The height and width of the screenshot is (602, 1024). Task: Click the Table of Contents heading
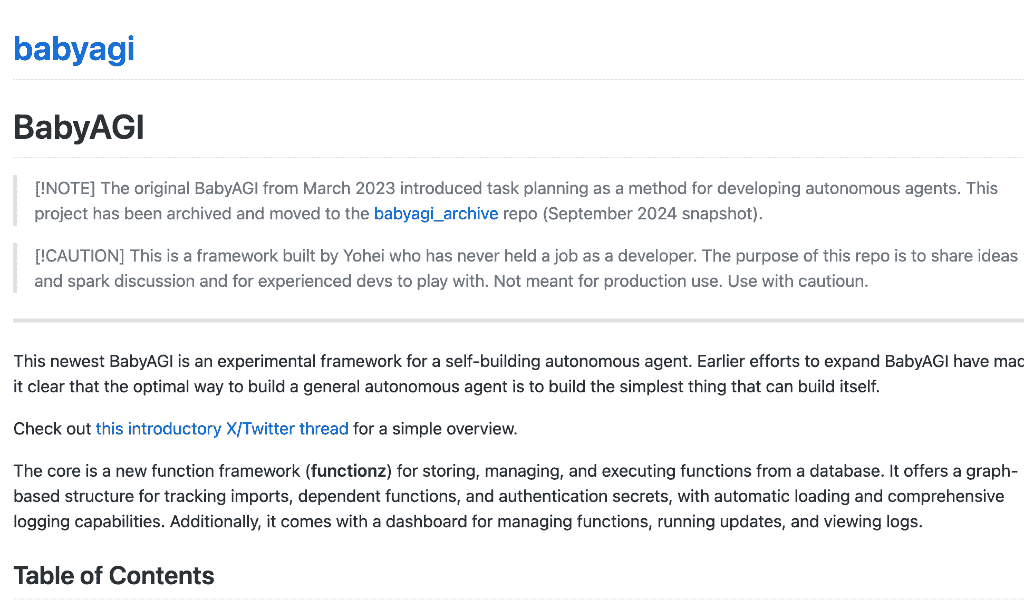click(x=114, y=575)
